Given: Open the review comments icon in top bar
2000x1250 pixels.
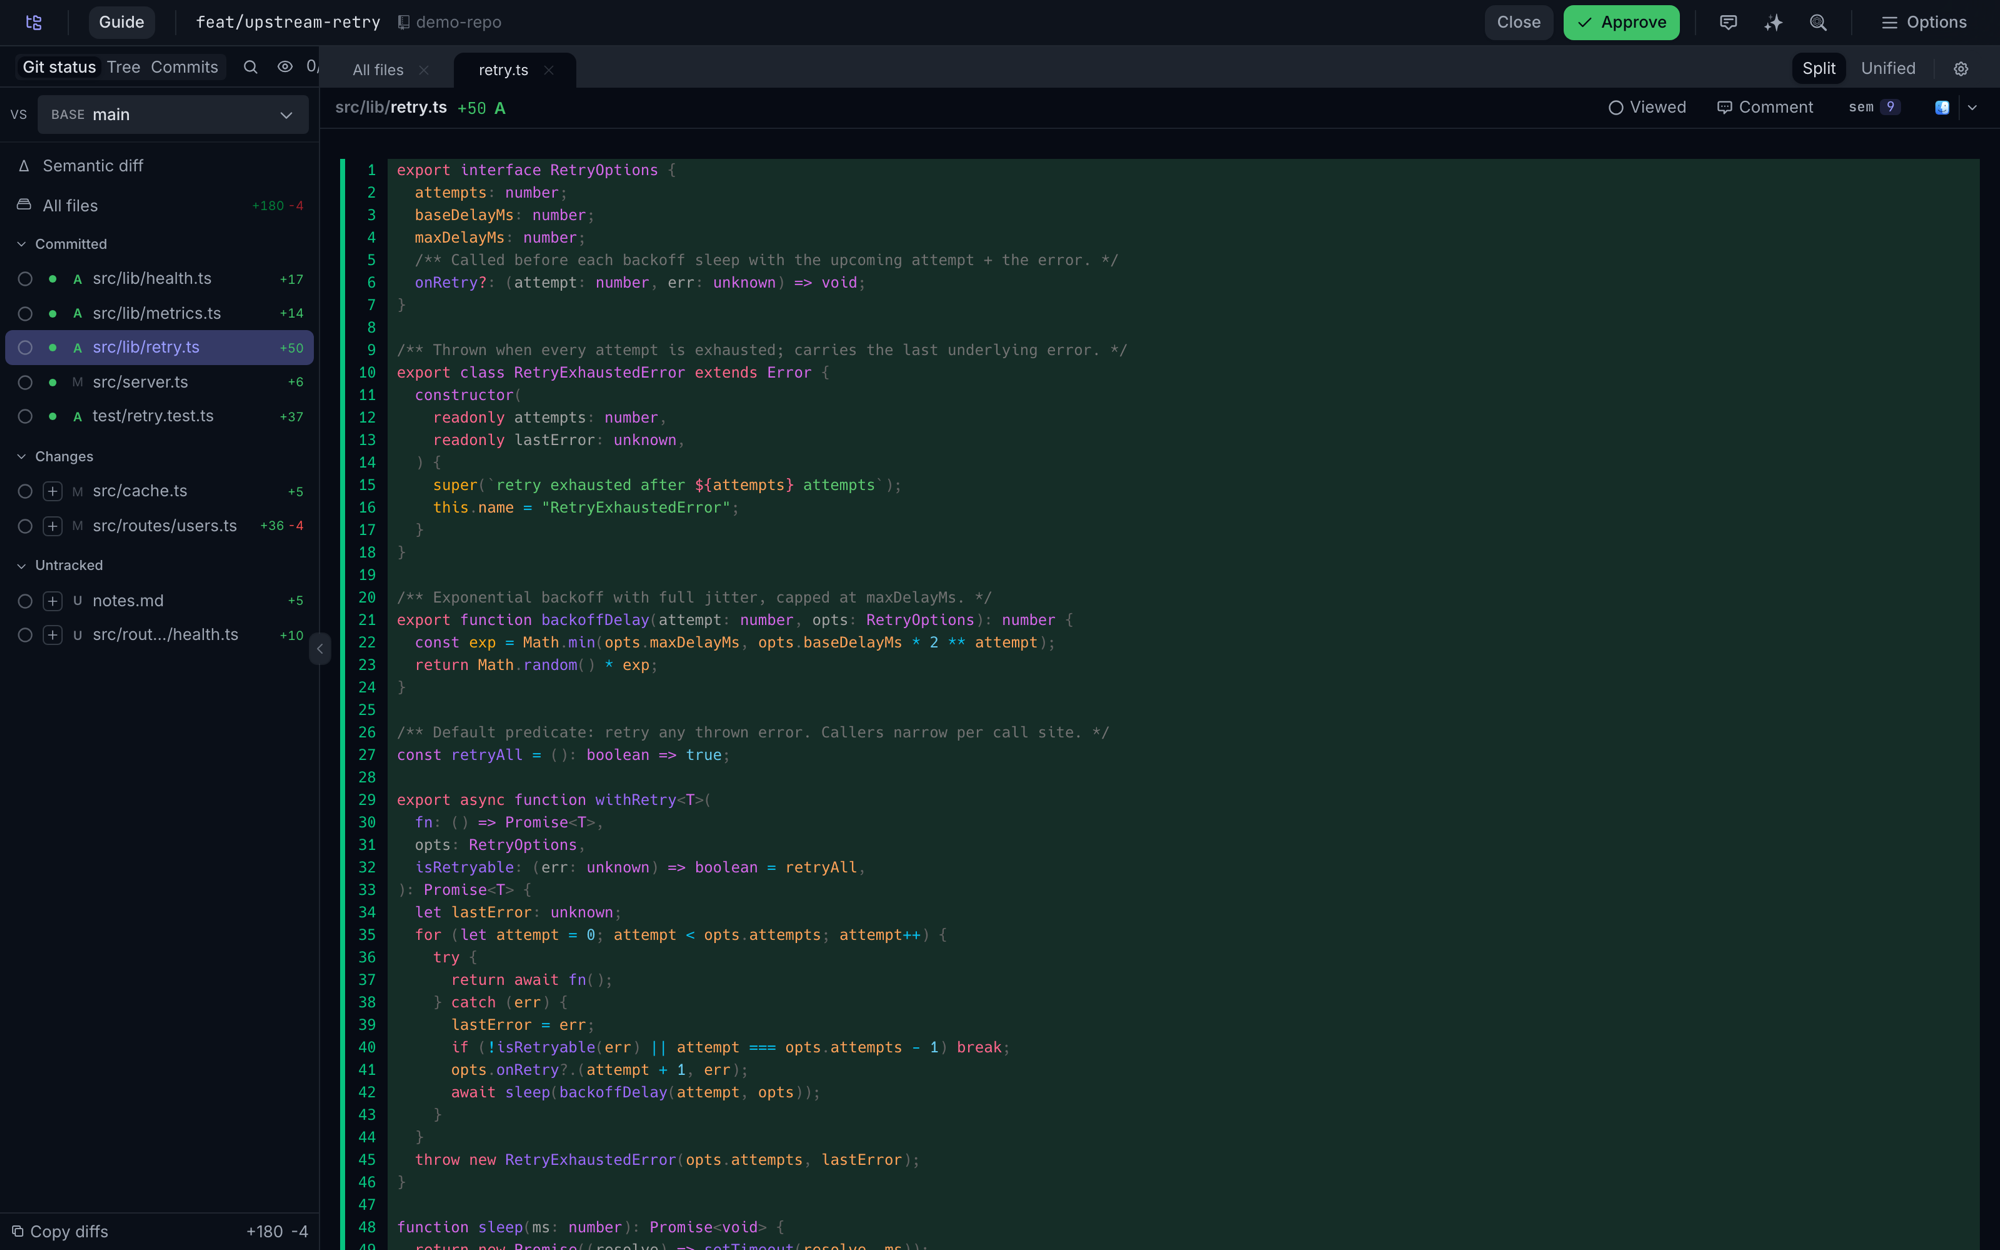Looking at the screenshot, I should click(x=1728, y=22).
